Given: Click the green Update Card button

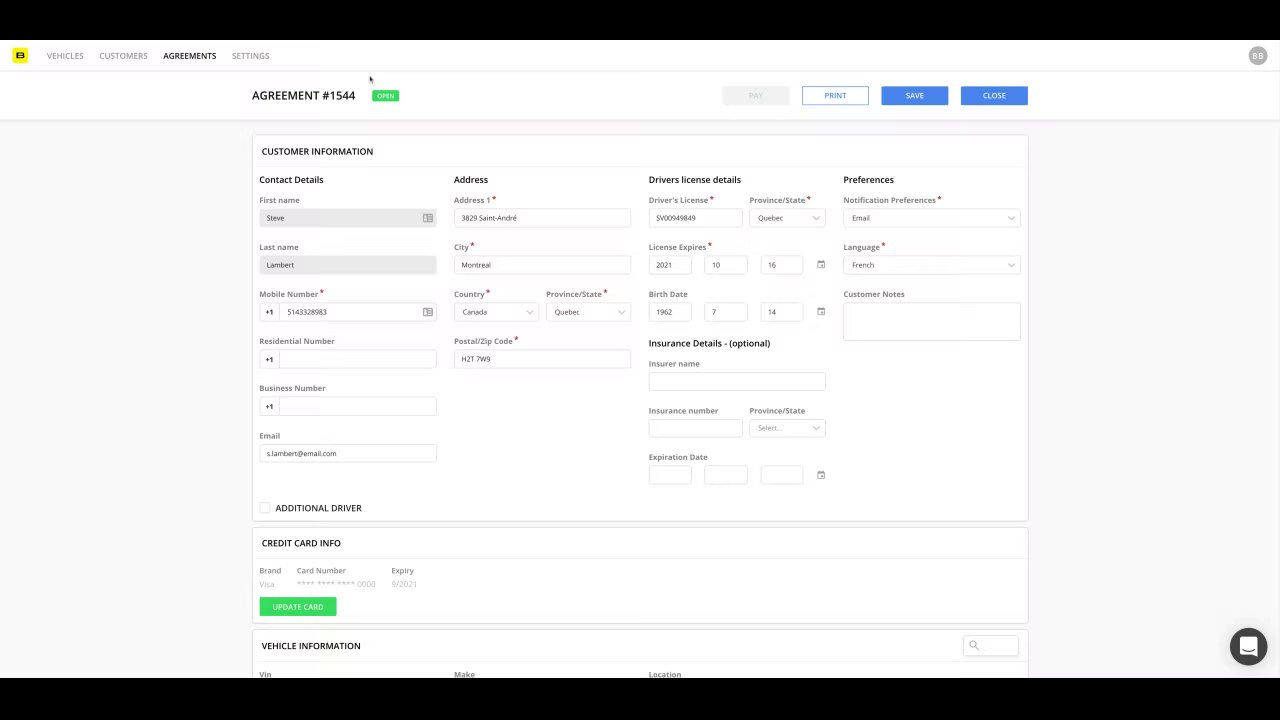Looking at the screenshot, I should click(x=298, y=607).
